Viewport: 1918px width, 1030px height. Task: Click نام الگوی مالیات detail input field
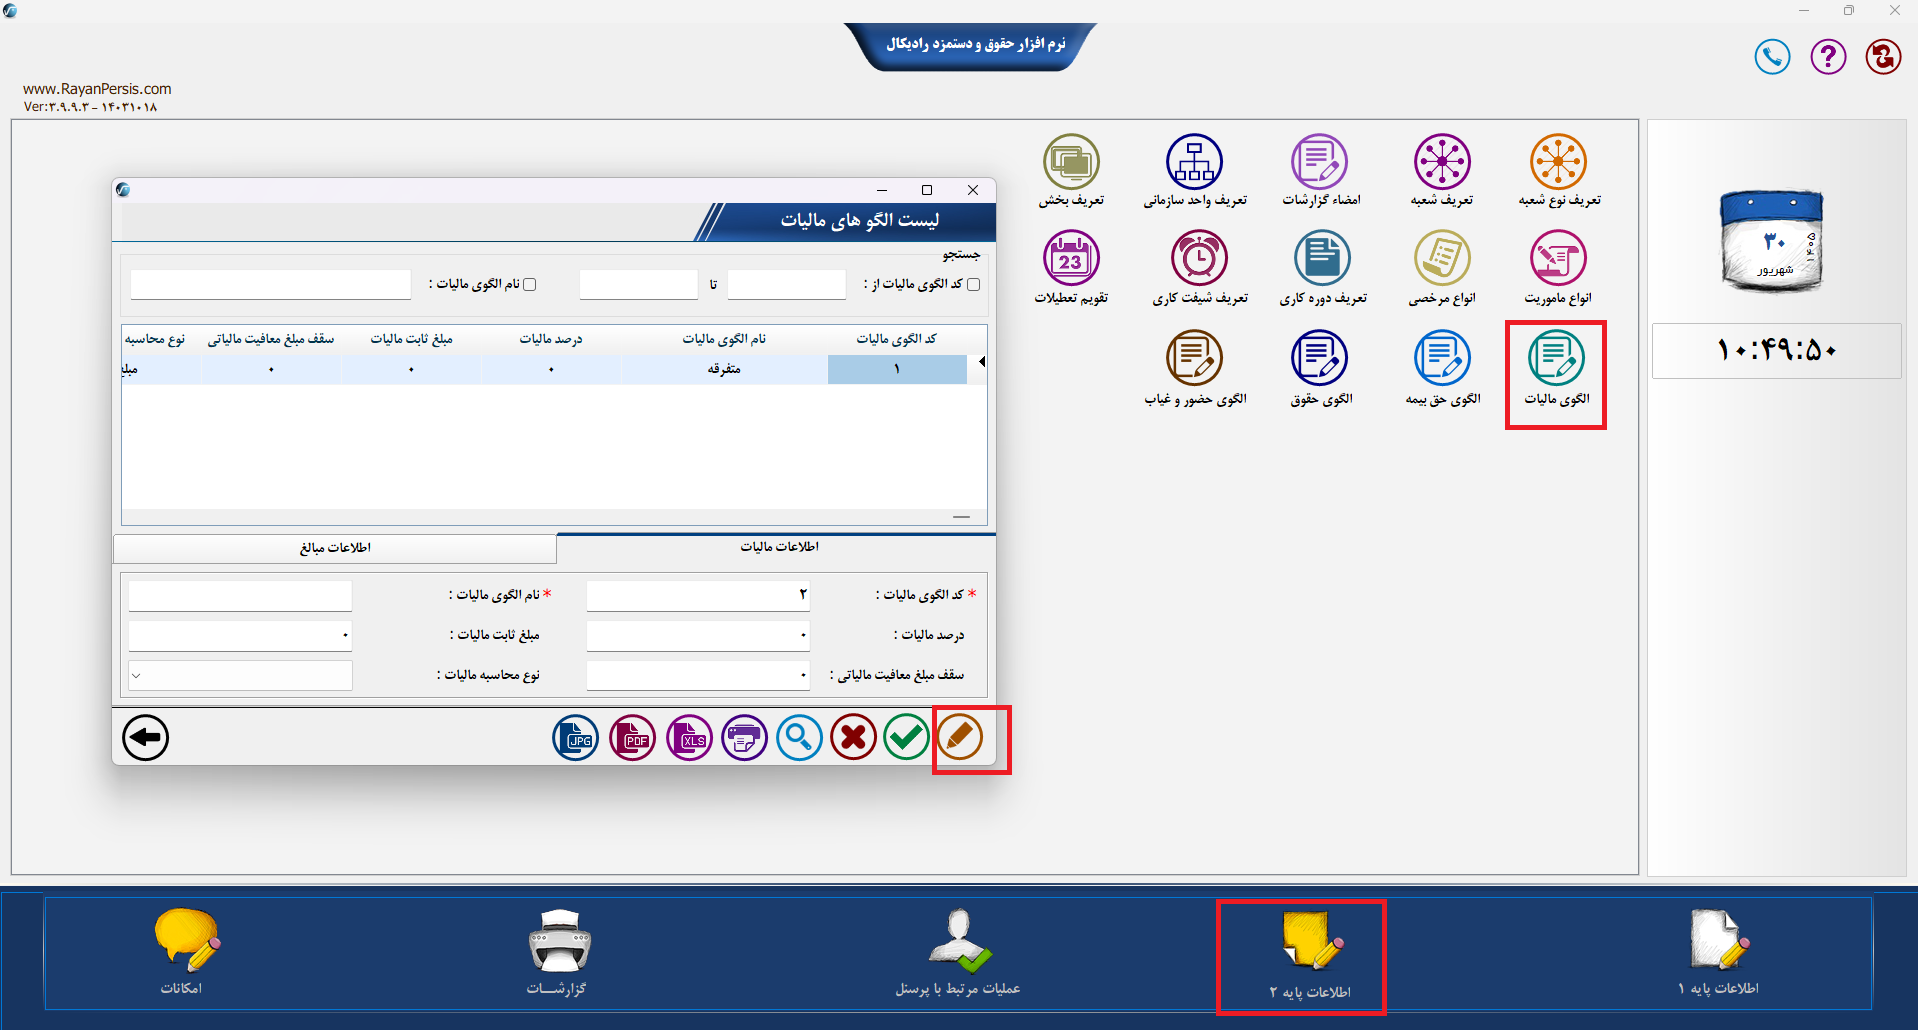tap(240, 596)
